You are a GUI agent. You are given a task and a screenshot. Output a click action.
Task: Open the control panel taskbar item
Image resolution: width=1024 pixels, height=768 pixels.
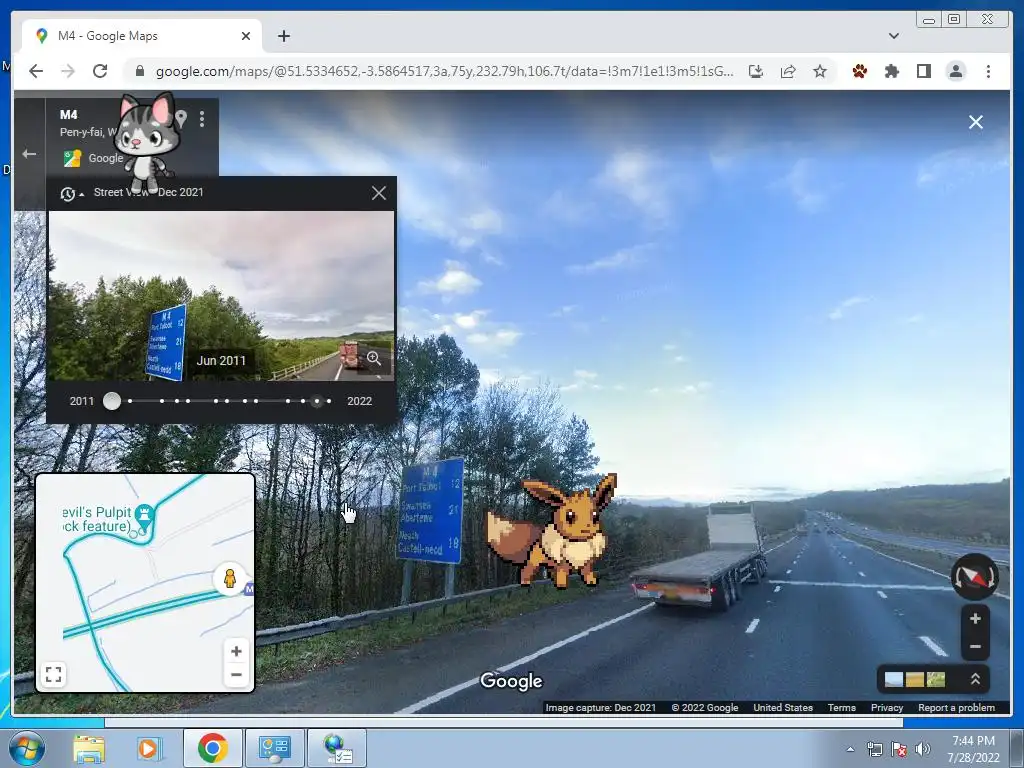[274, 748]
